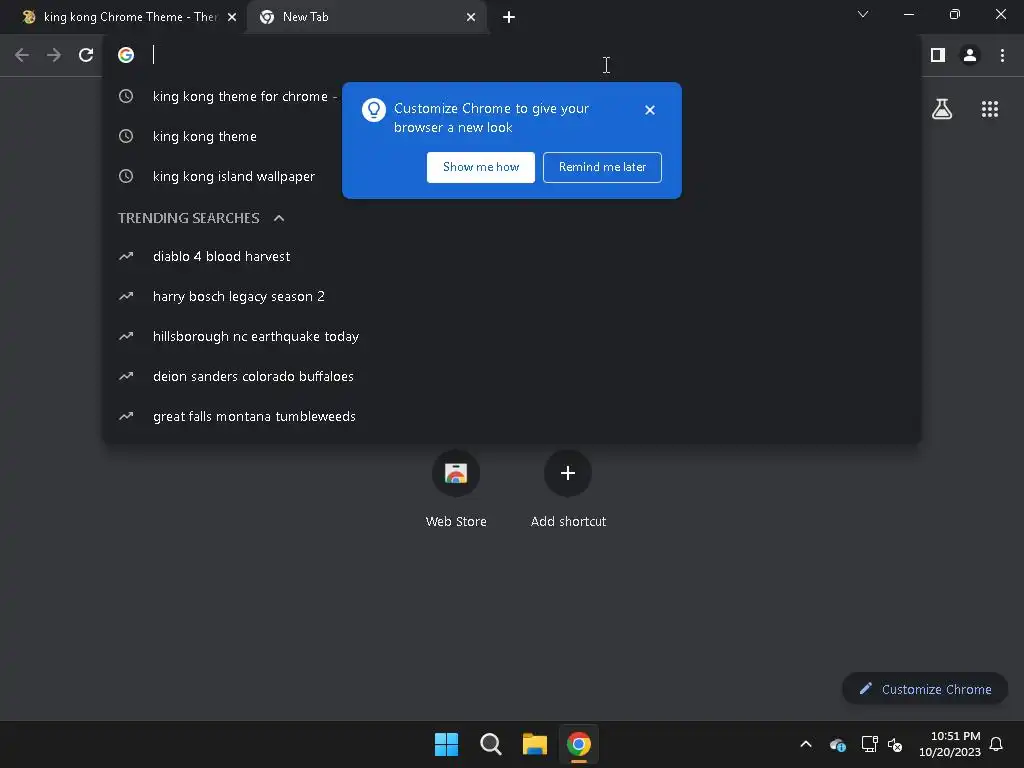Image resolution: width=1024 pixels, height=768 pixels.
Task: Go back using the back arrow
Action: point(22,55)
